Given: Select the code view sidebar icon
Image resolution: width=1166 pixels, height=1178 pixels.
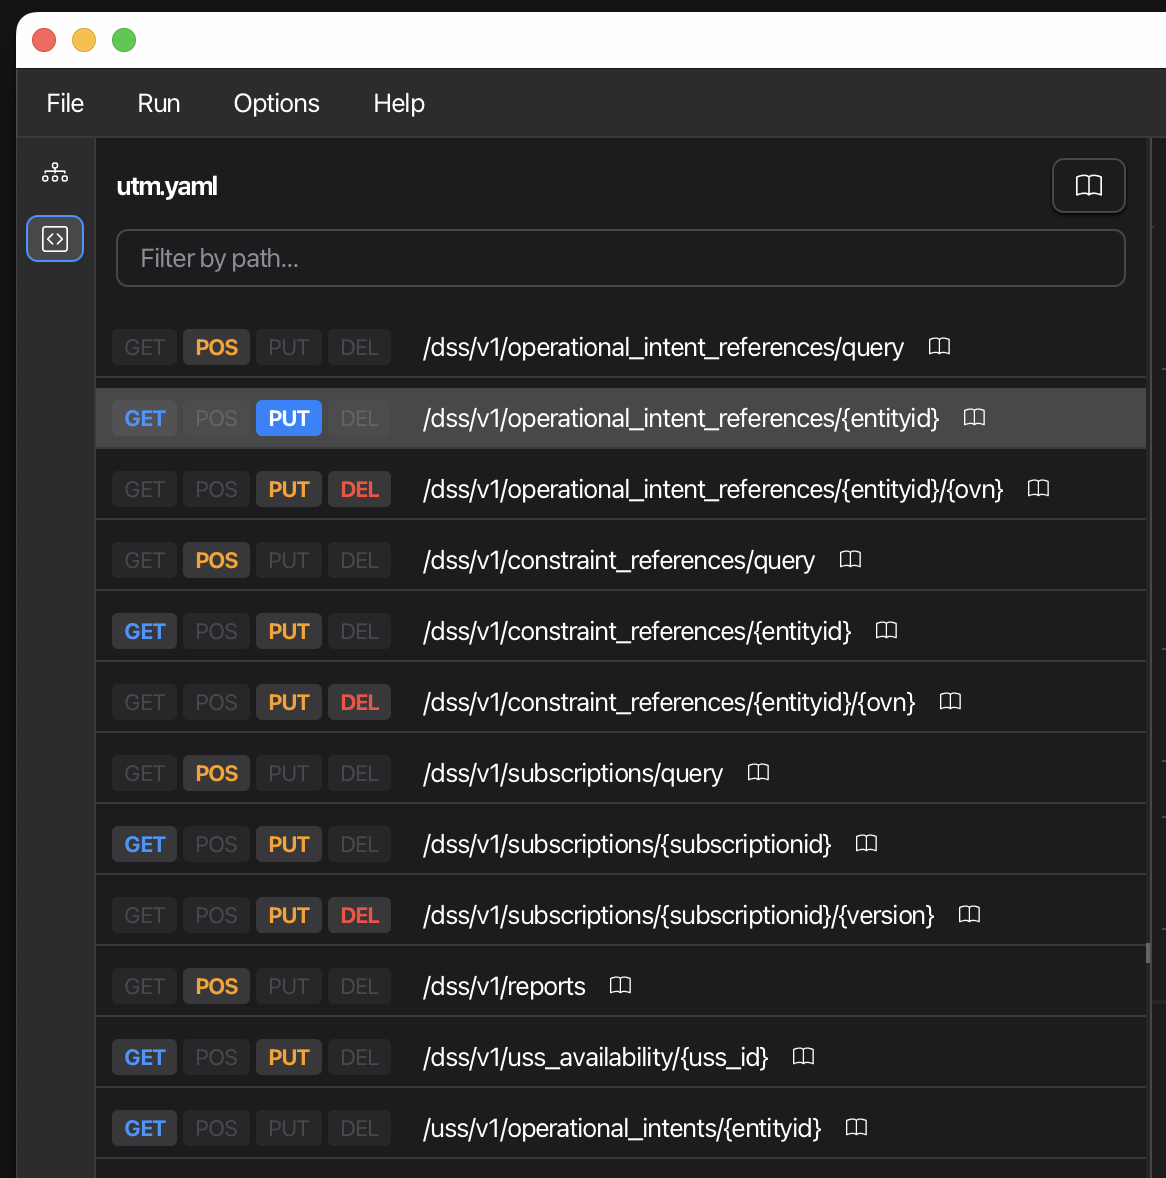Looking at the screenshot, I should click(55, 239).
